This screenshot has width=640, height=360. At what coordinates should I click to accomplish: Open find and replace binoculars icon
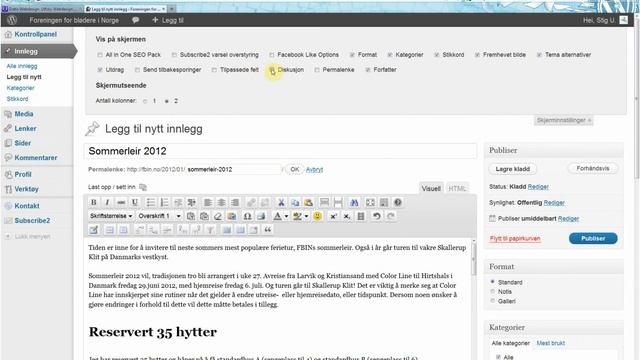click(354, 202)
